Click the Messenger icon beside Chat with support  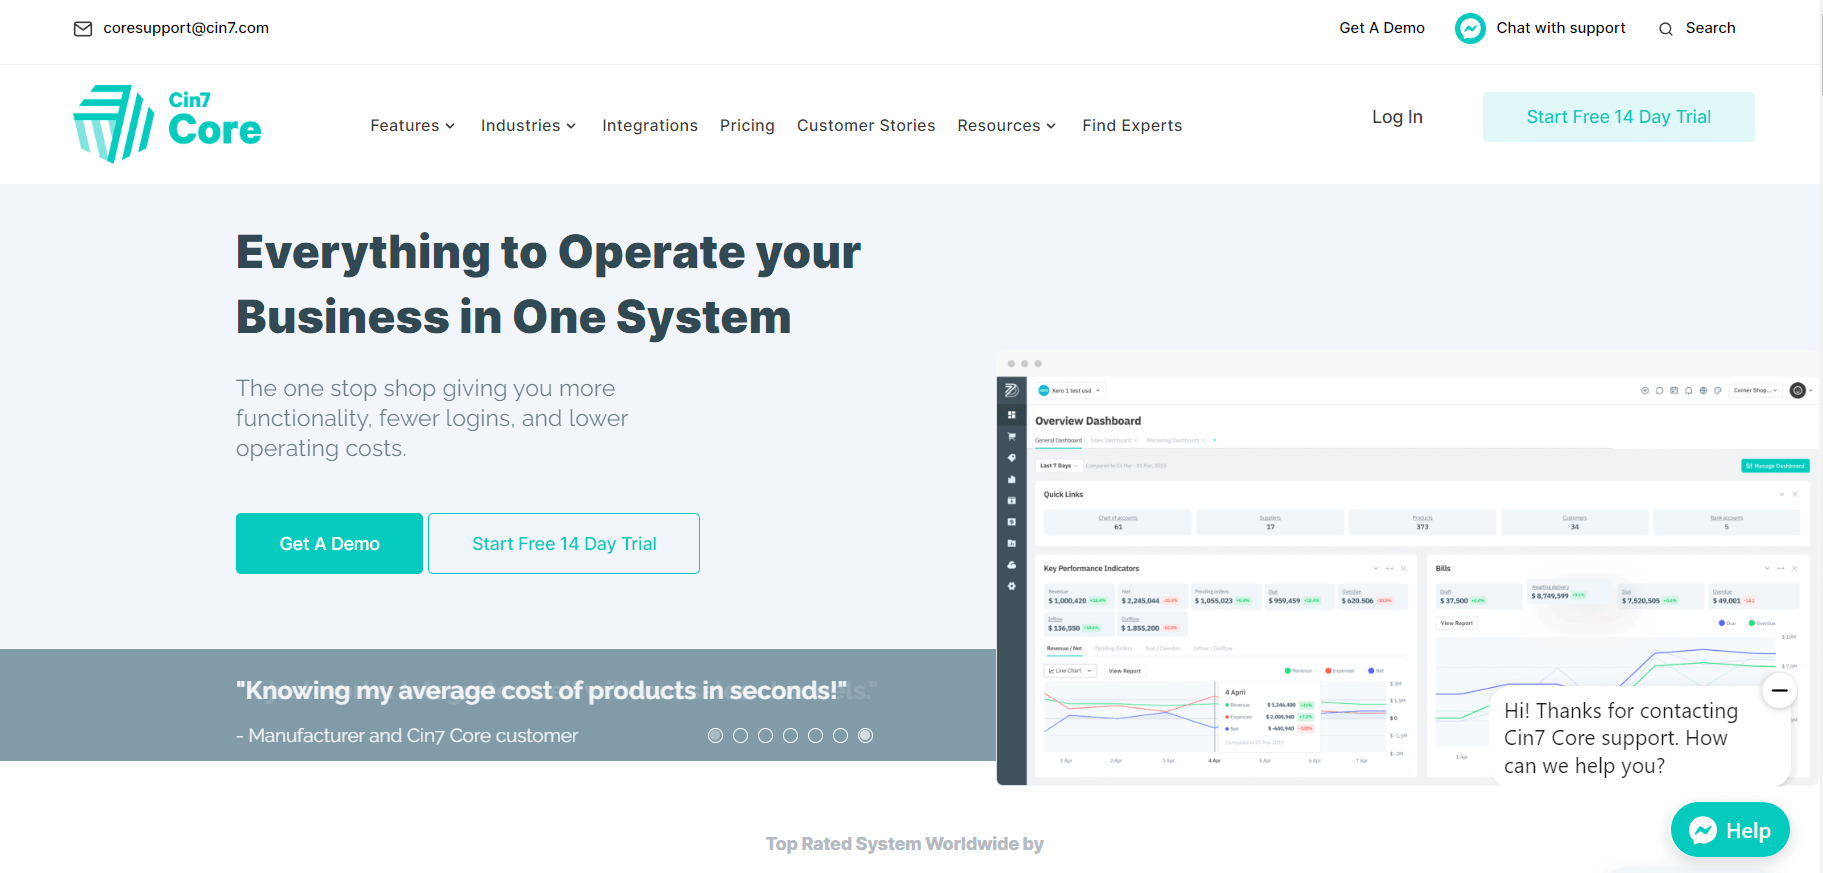click(1470, 28)
